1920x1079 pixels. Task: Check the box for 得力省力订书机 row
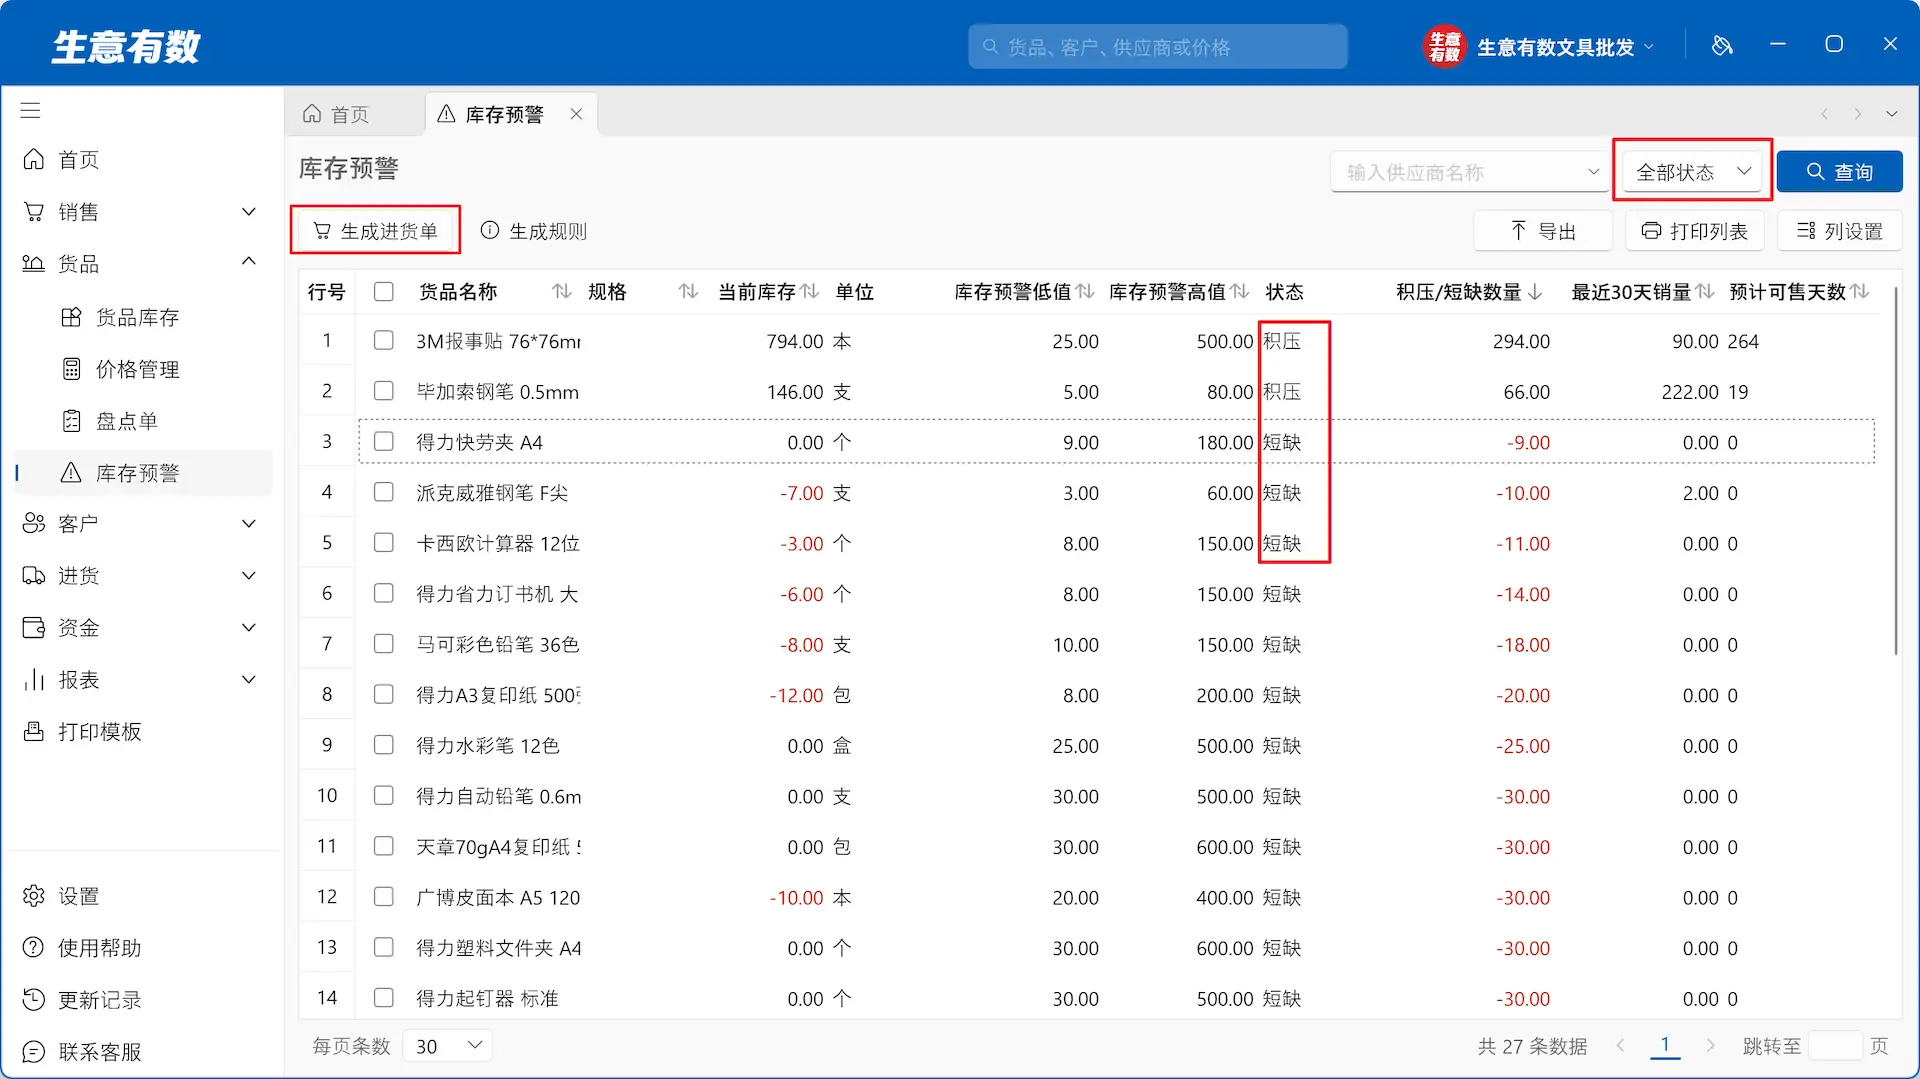[x=384, y=594]
